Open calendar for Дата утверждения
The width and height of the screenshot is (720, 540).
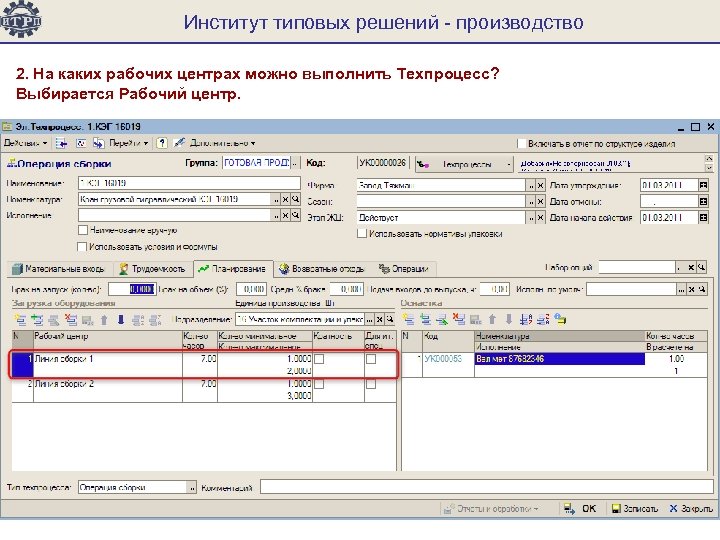click(703, 186)
